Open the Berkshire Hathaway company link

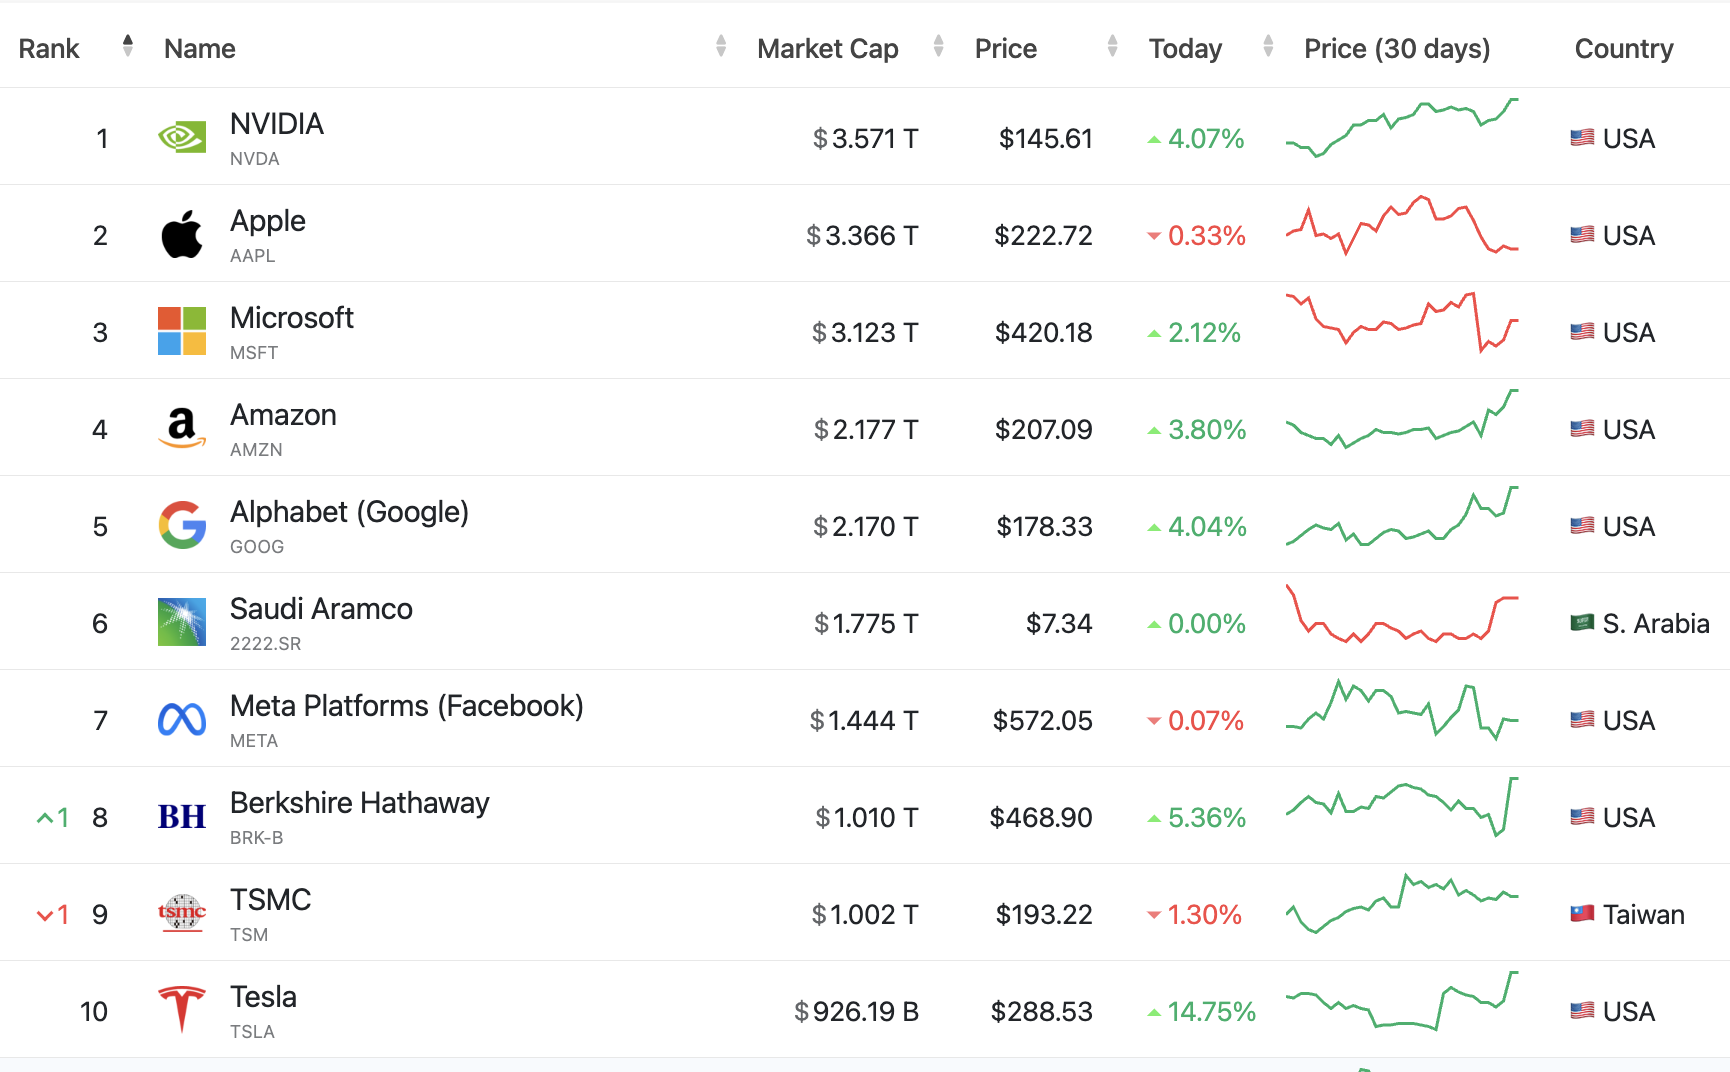(x=359, y=803)
